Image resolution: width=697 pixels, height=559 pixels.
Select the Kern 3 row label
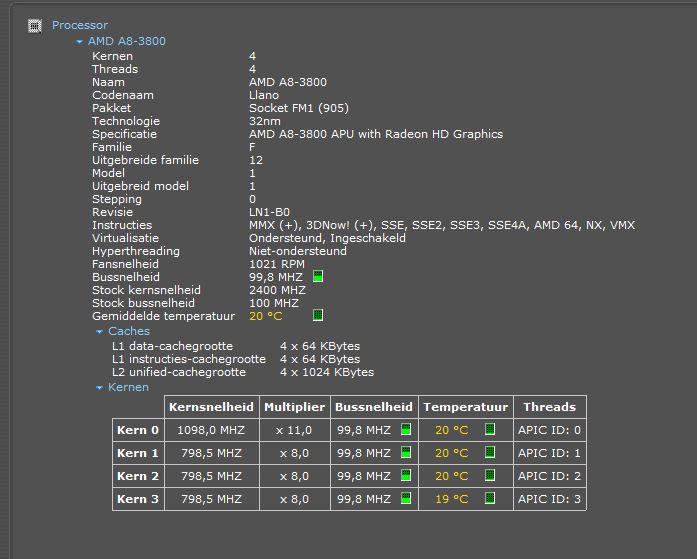(138, 499)
